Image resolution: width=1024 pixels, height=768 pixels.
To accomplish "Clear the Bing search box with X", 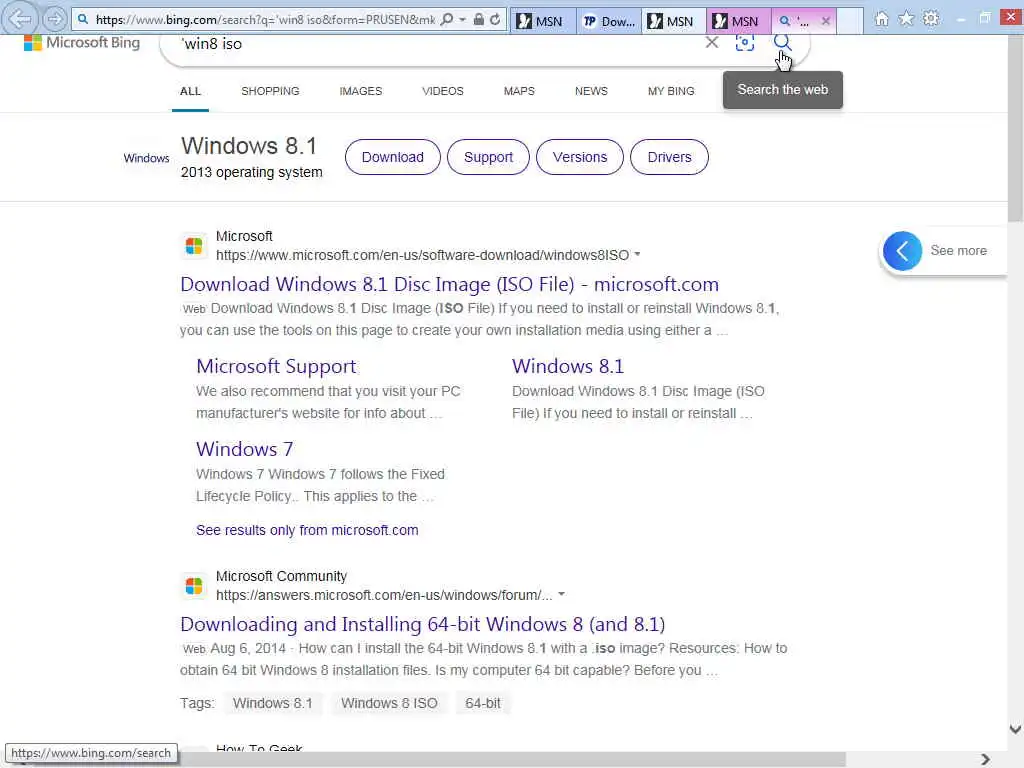I will click(x=712, y=43).
